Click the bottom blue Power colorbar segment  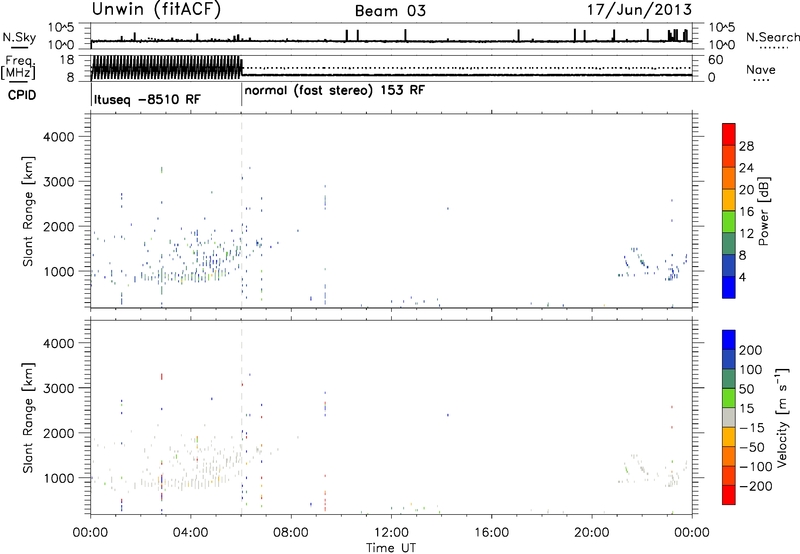pos(729,287)
